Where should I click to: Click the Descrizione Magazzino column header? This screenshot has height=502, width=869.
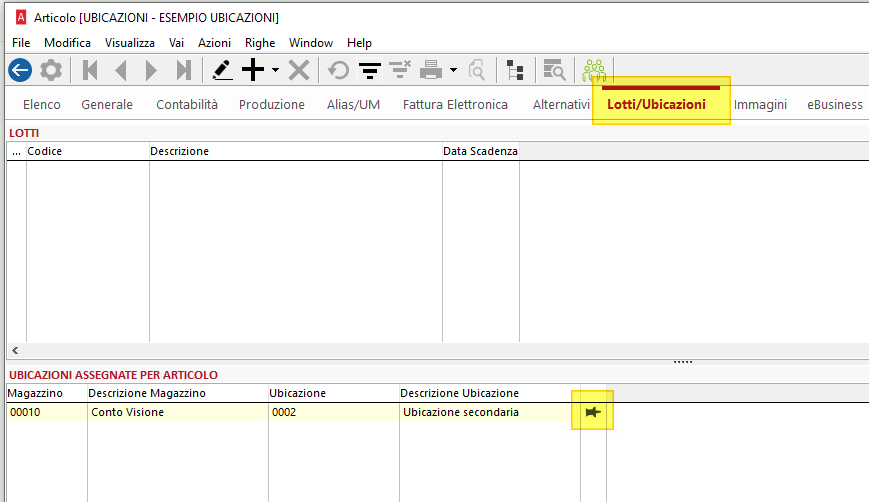pos(178,393)
